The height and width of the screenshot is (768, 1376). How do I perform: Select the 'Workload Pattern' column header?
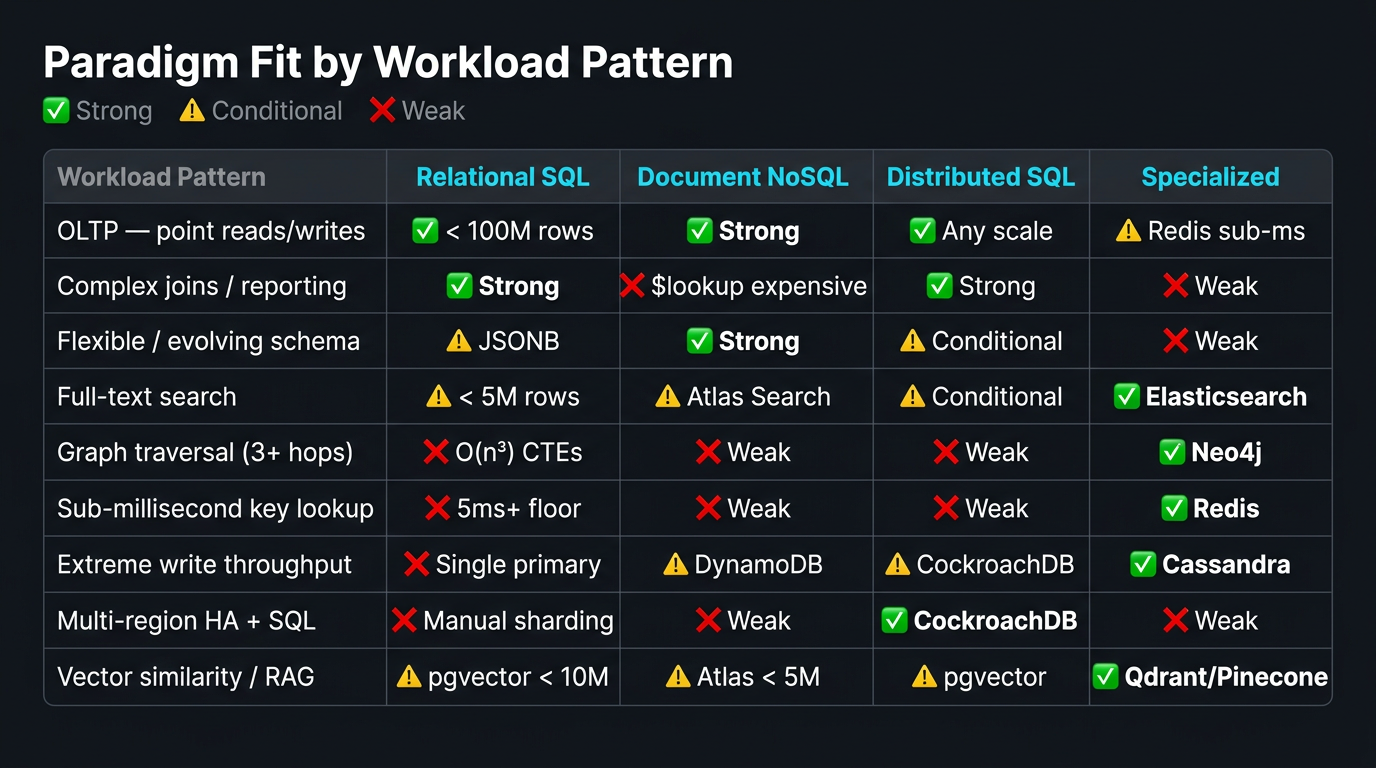click(162, 177)
